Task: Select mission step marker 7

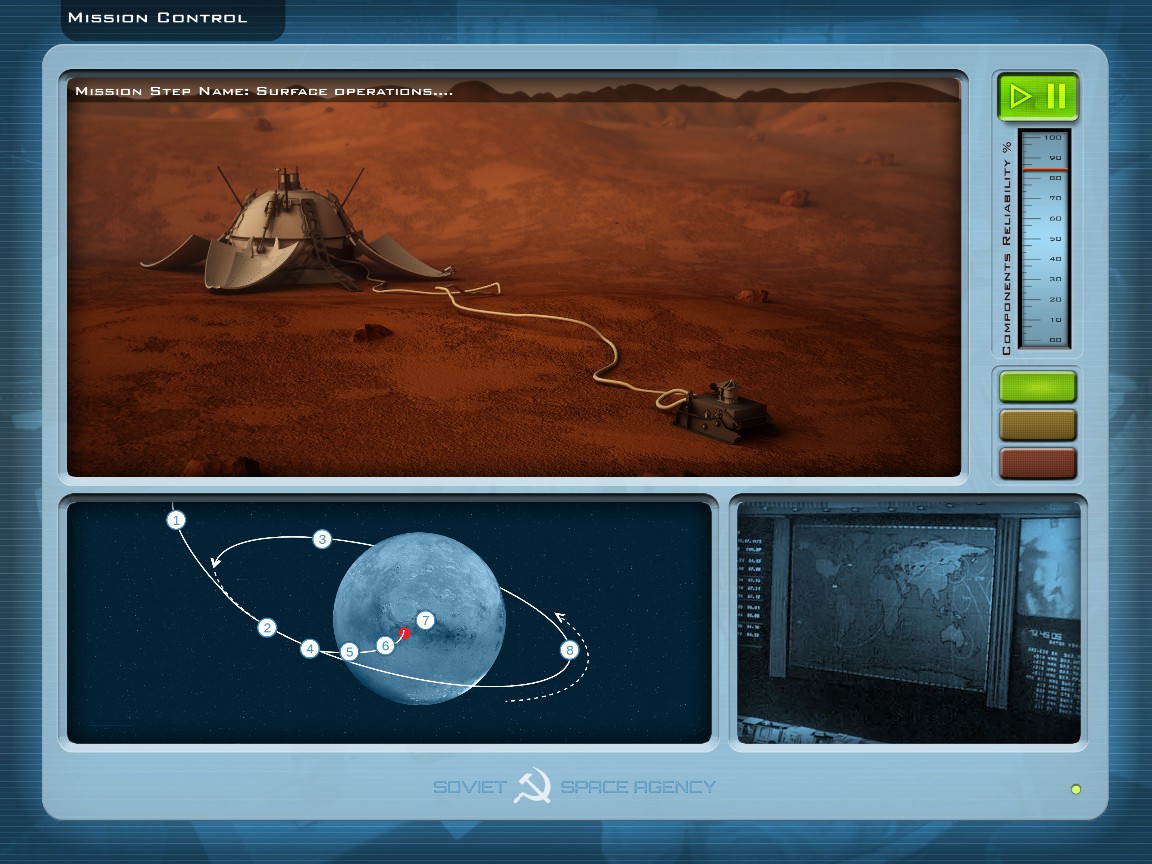Action: click(x=425, y=620)
